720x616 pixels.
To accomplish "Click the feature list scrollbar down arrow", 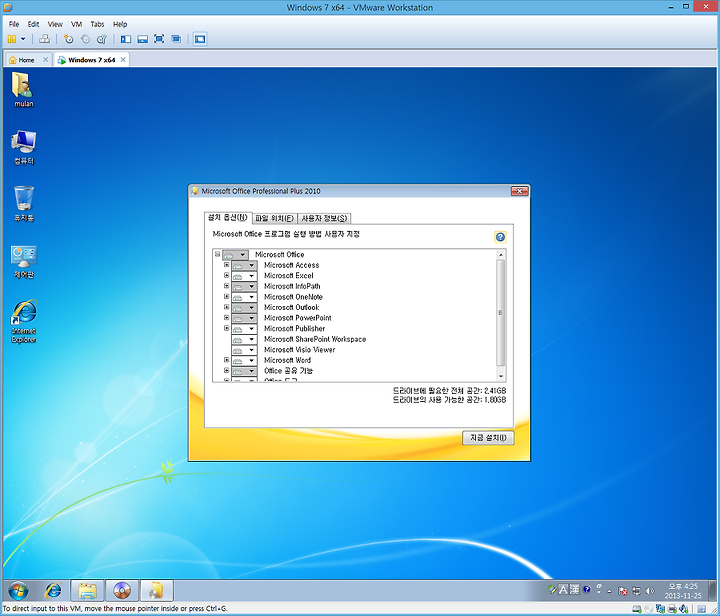I will [501, 376].
